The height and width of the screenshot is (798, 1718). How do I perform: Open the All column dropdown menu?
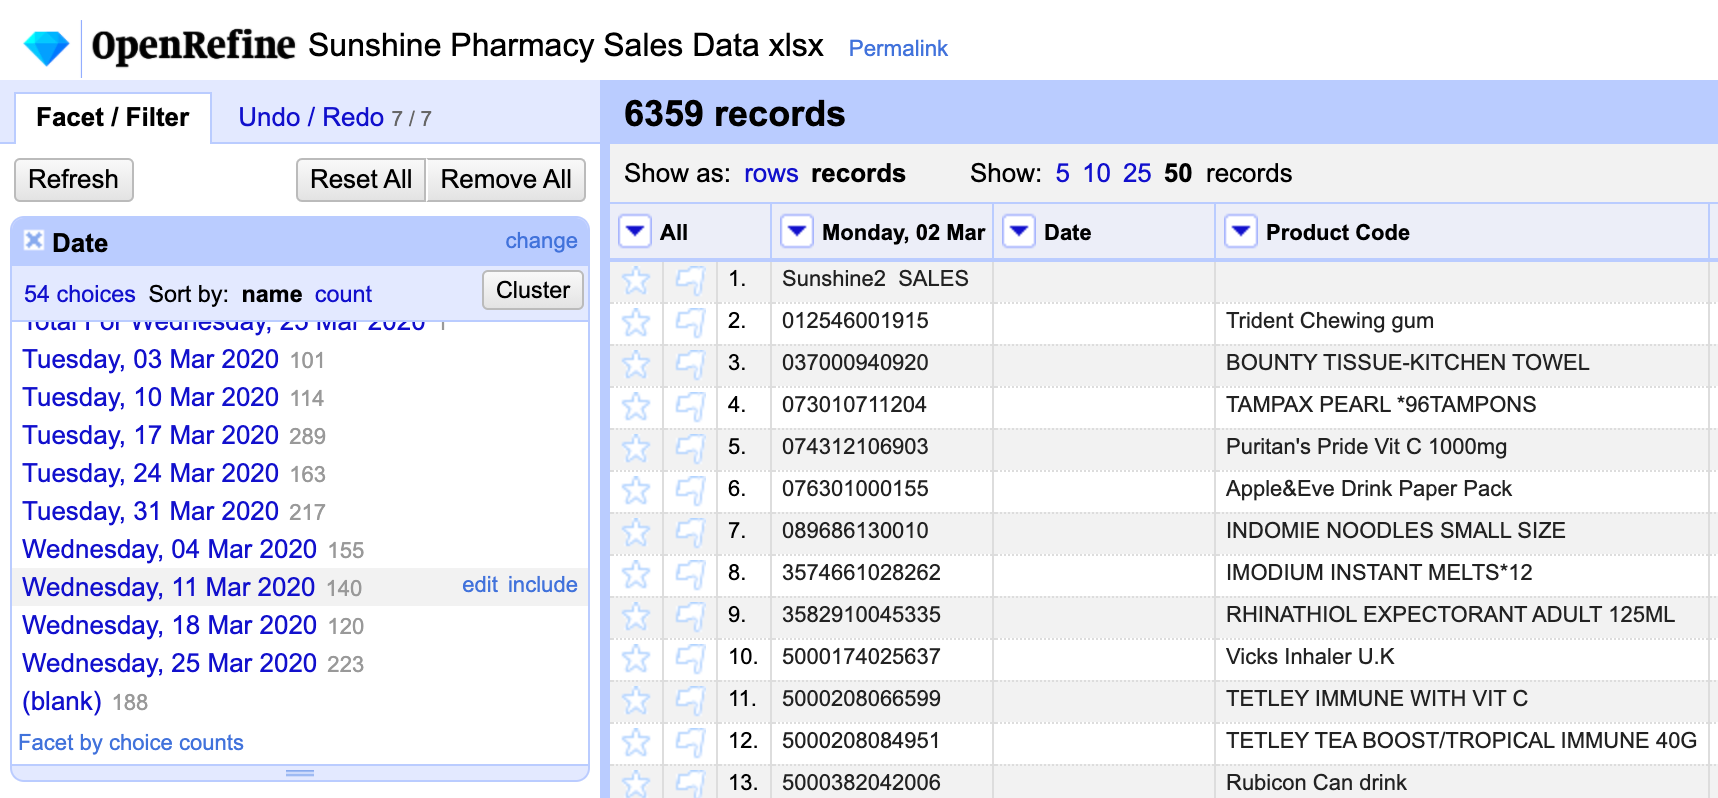pyautogui.click(x=635, y=232)
